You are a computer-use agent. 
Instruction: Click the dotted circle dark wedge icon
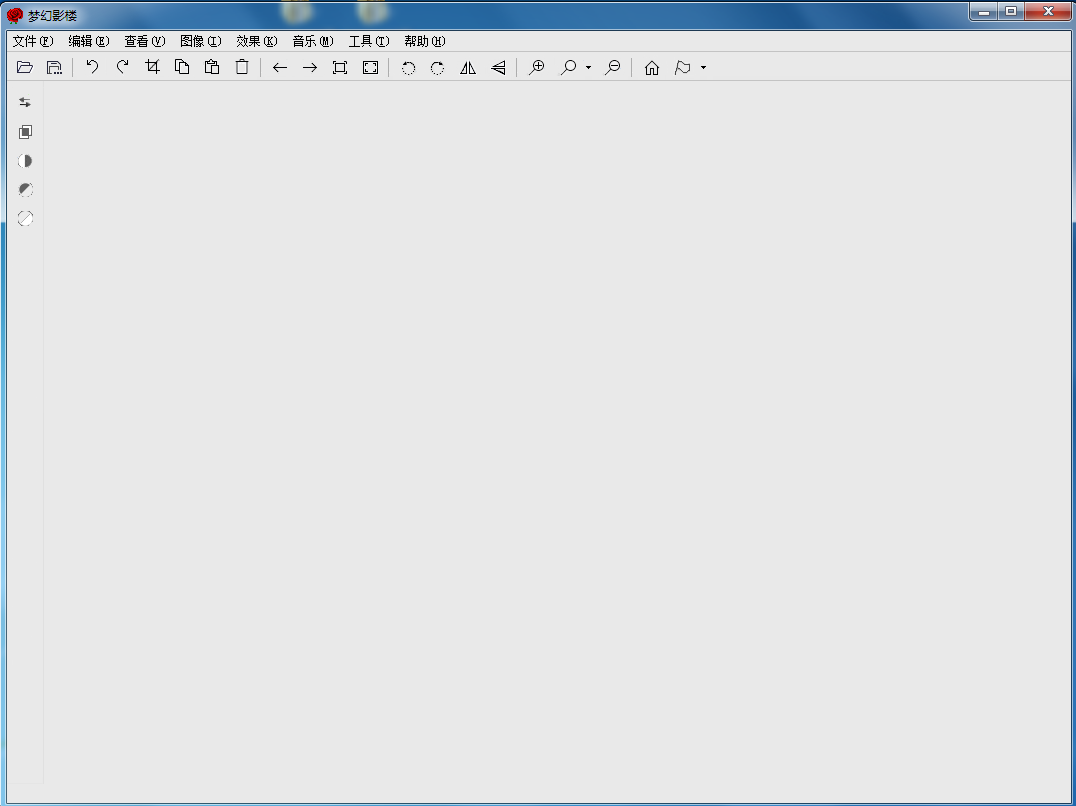click(25, 189)
